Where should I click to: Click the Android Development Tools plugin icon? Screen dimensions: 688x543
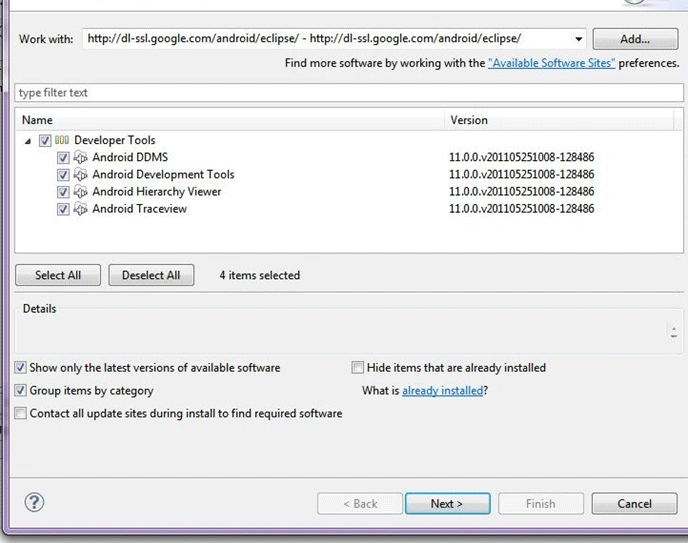[x=80, y=174]
